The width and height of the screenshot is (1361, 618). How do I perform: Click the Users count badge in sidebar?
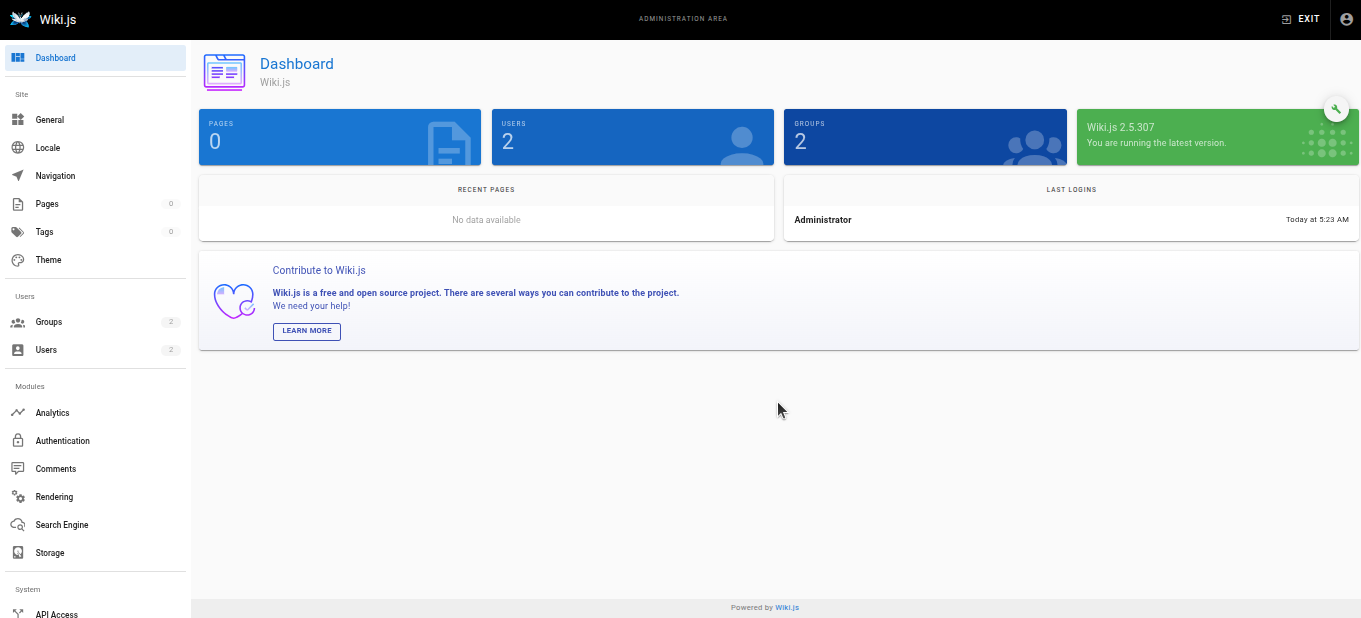tap(171, 350)
